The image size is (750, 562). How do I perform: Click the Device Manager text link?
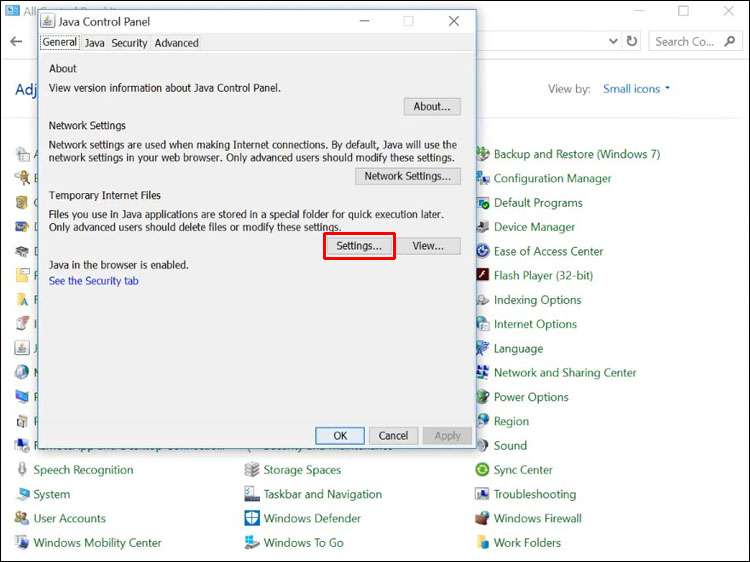coord(534,227)
